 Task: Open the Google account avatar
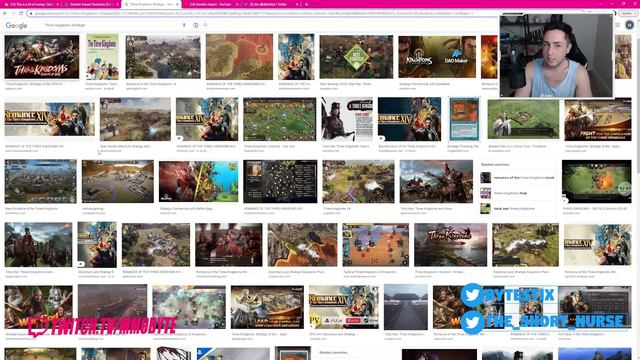tap(629, 25)
